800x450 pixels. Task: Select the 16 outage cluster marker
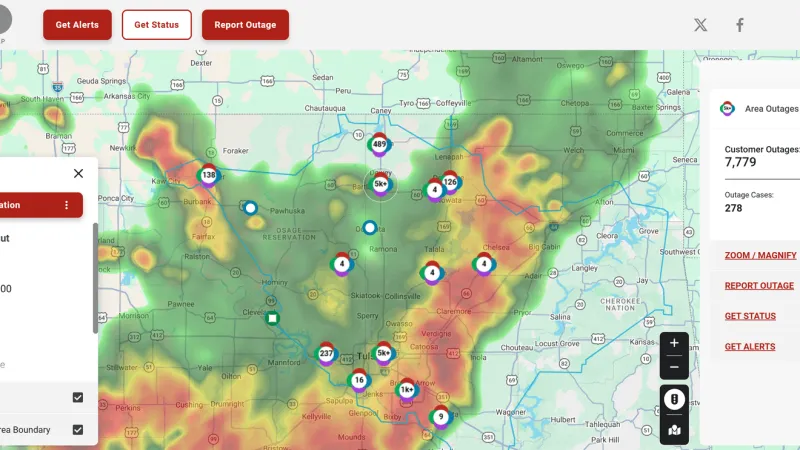click(359, 380)
